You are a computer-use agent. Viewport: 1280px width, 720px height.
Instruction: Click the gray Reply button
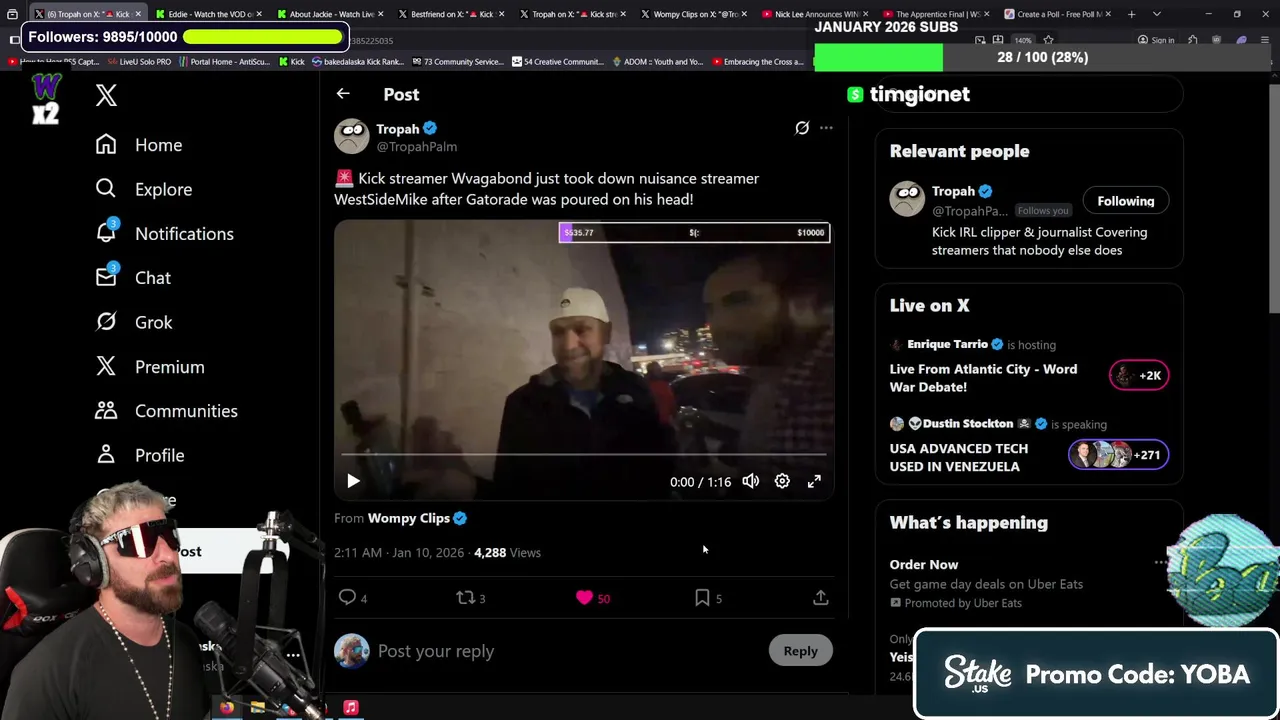pyautogui.click(x=800, y=651)
